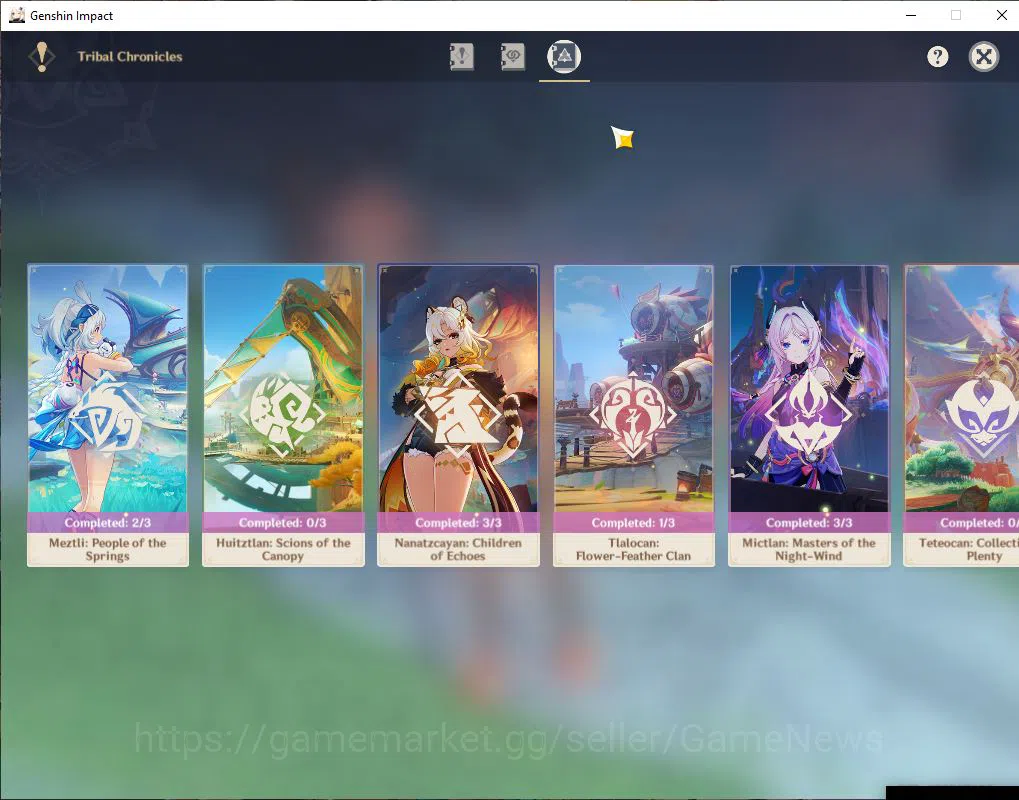Click the 'Tribal Chronicles' title text
The width and height of the screenshot is (1019, 800).
tap(130, 57)
